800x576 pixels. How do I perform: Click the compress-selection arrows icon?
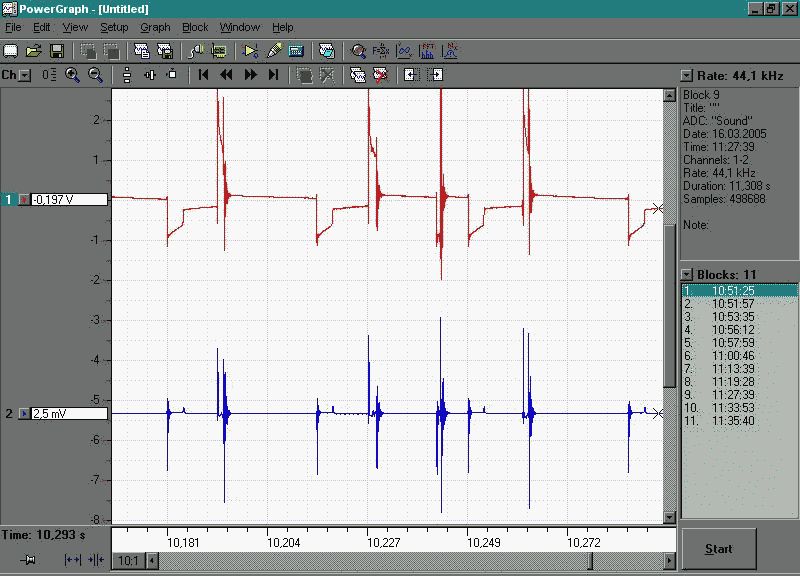pyautogui.click(x=95, y=560)
